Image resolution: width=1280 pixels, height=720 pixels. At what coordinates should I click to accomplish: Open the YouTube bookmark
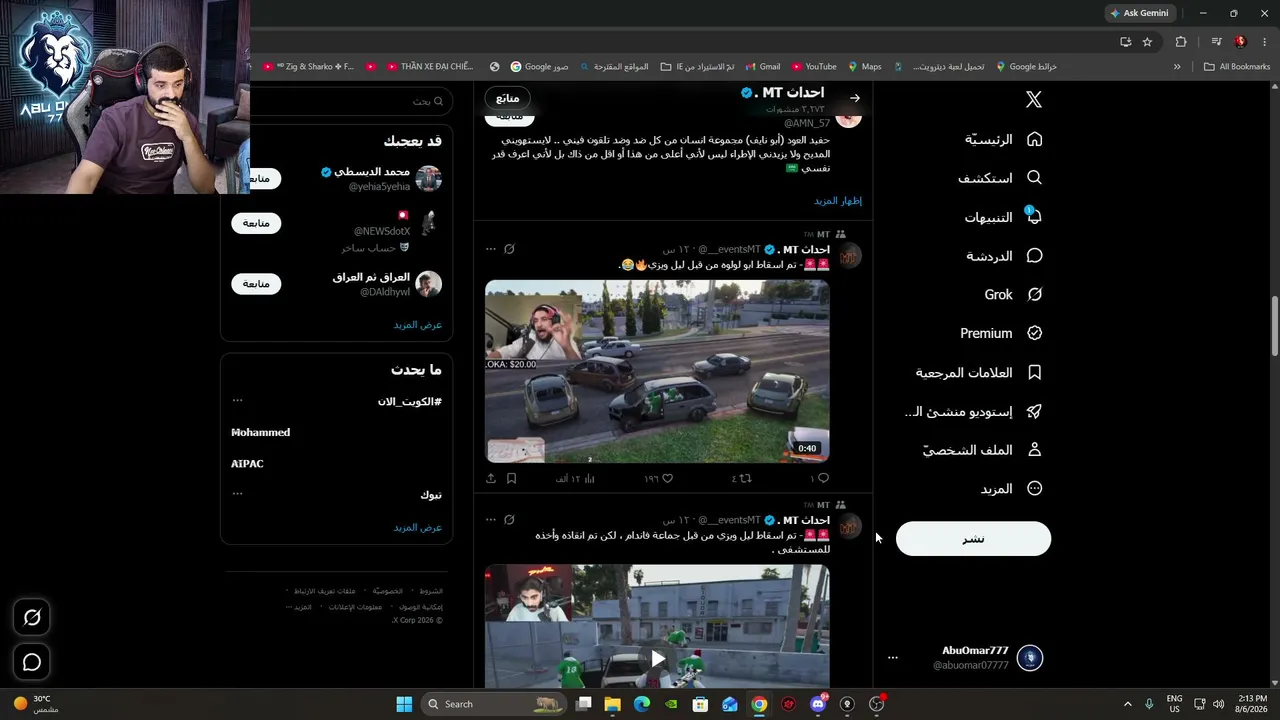(x=814, y=67)
